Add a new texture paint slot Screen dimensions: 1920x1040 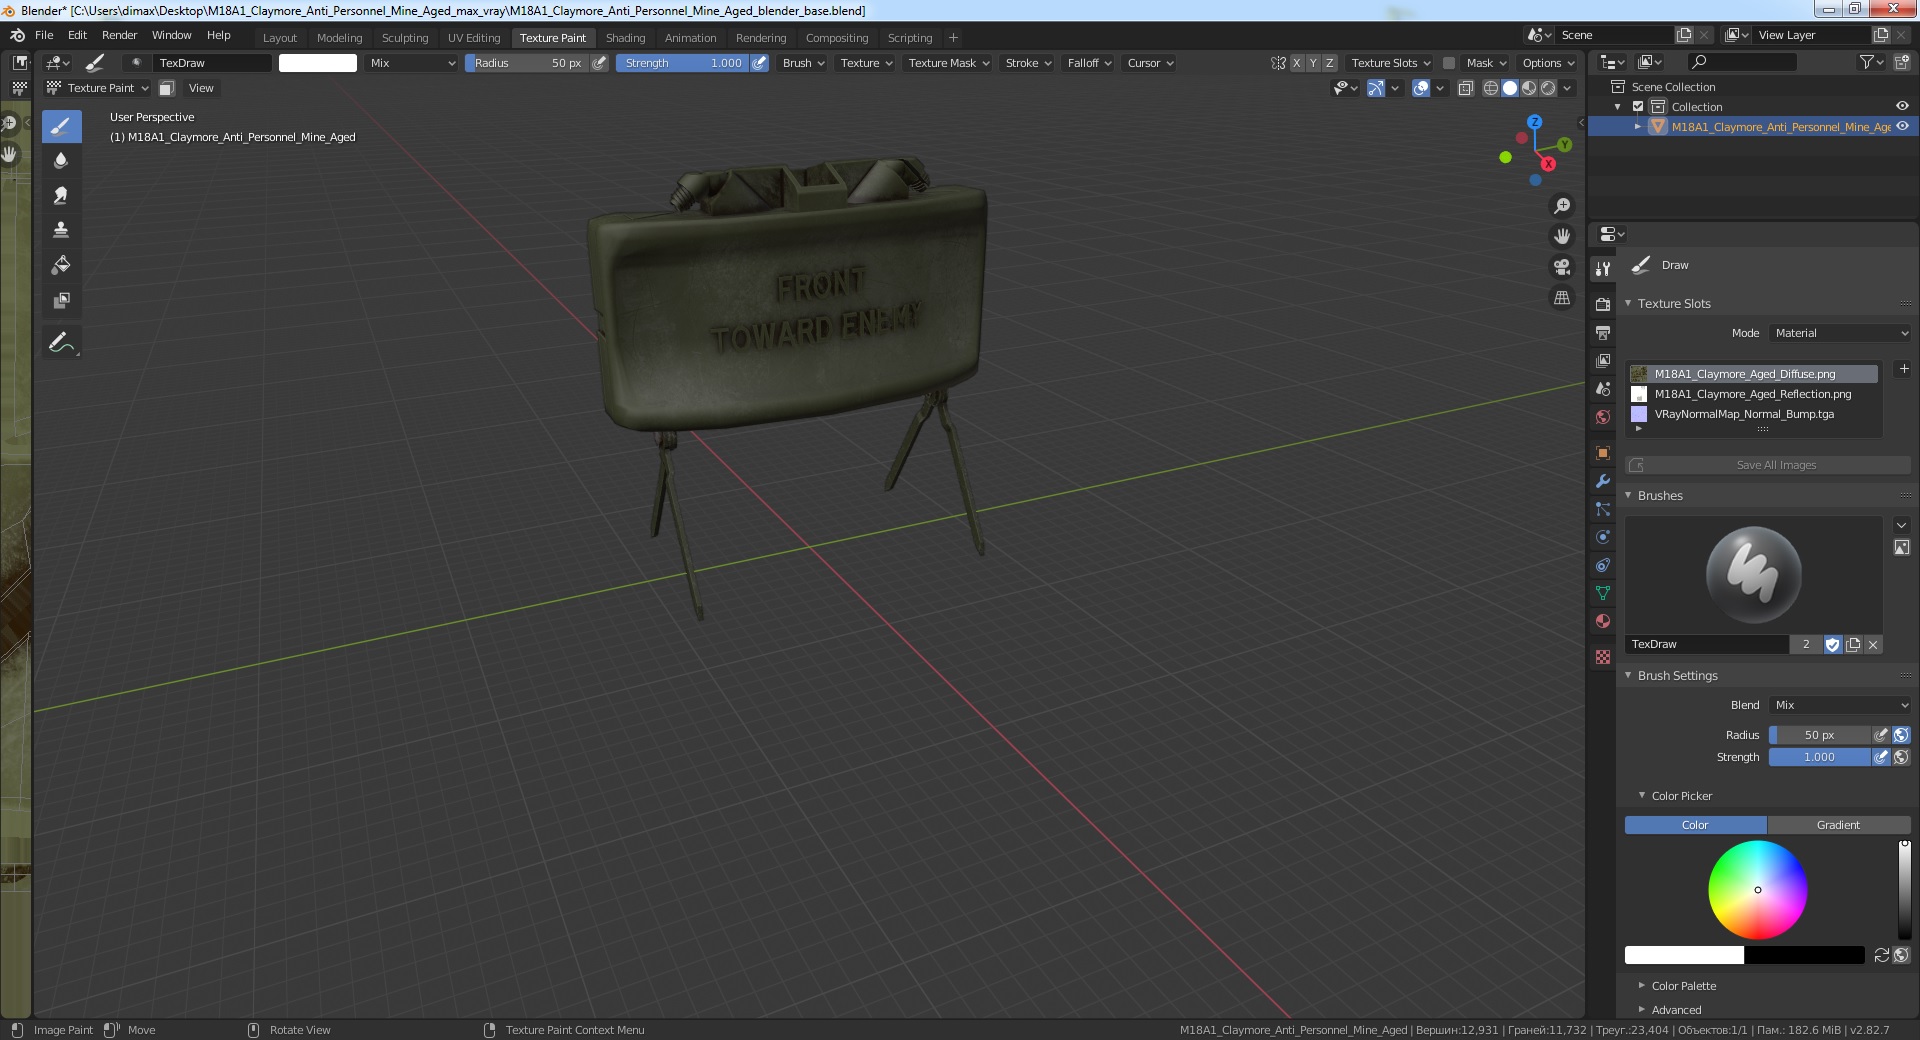pyautogui.click(x=1904, y=369)
